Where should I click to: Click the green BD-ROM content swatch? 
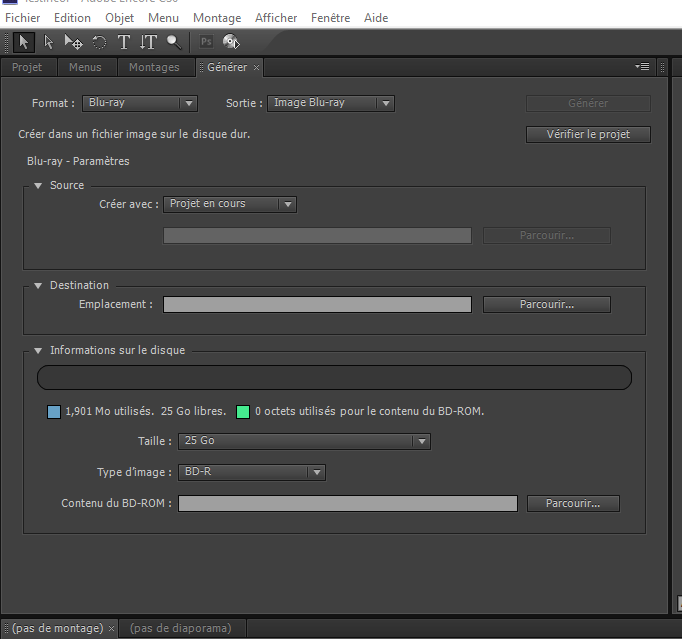243,412
